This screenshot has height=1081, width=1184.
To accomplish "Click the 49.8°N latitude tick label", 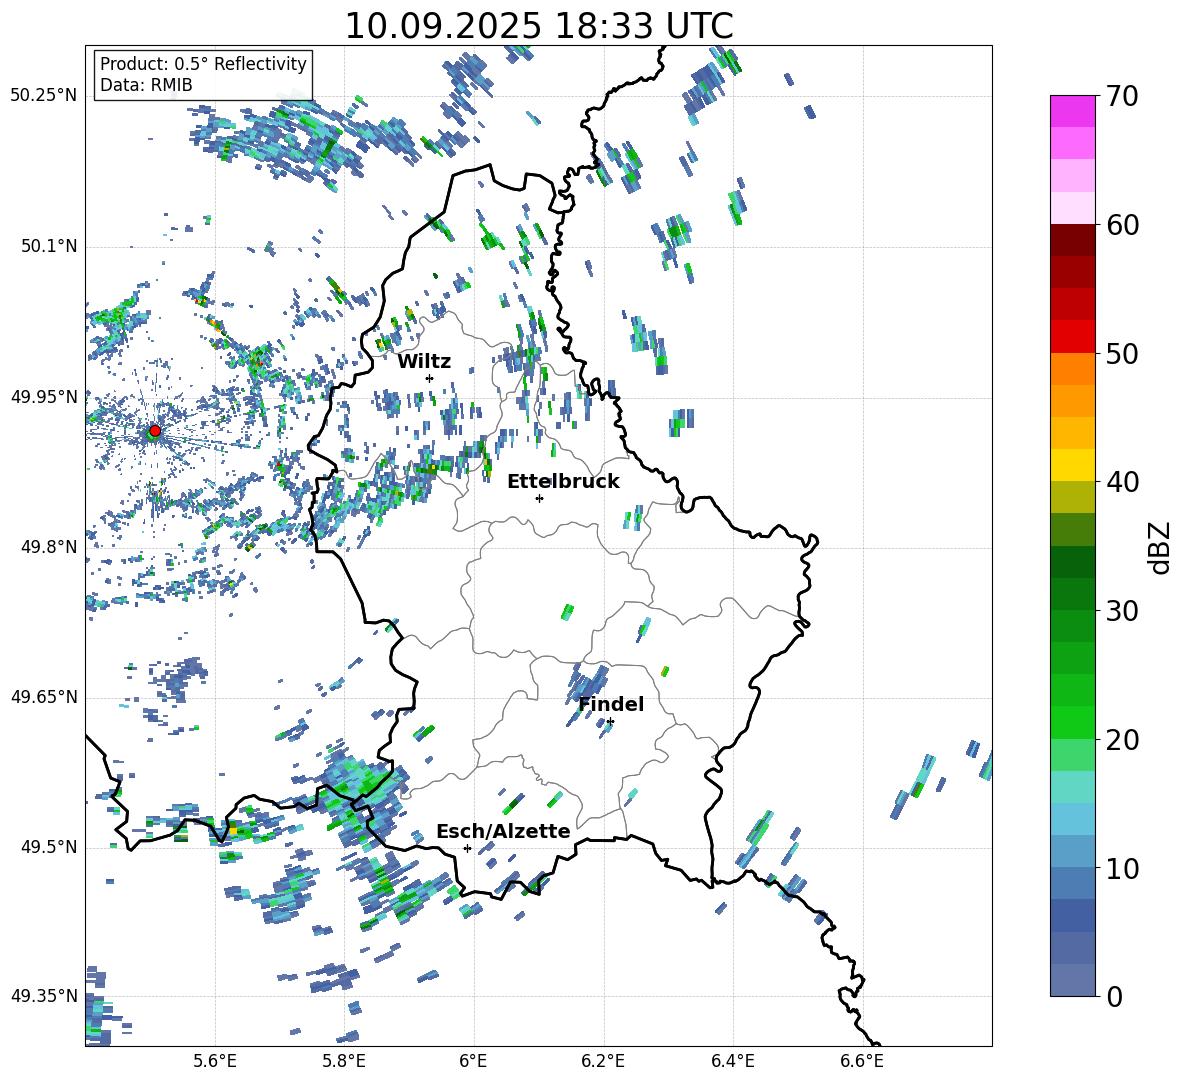I will [x=48, y=547].
